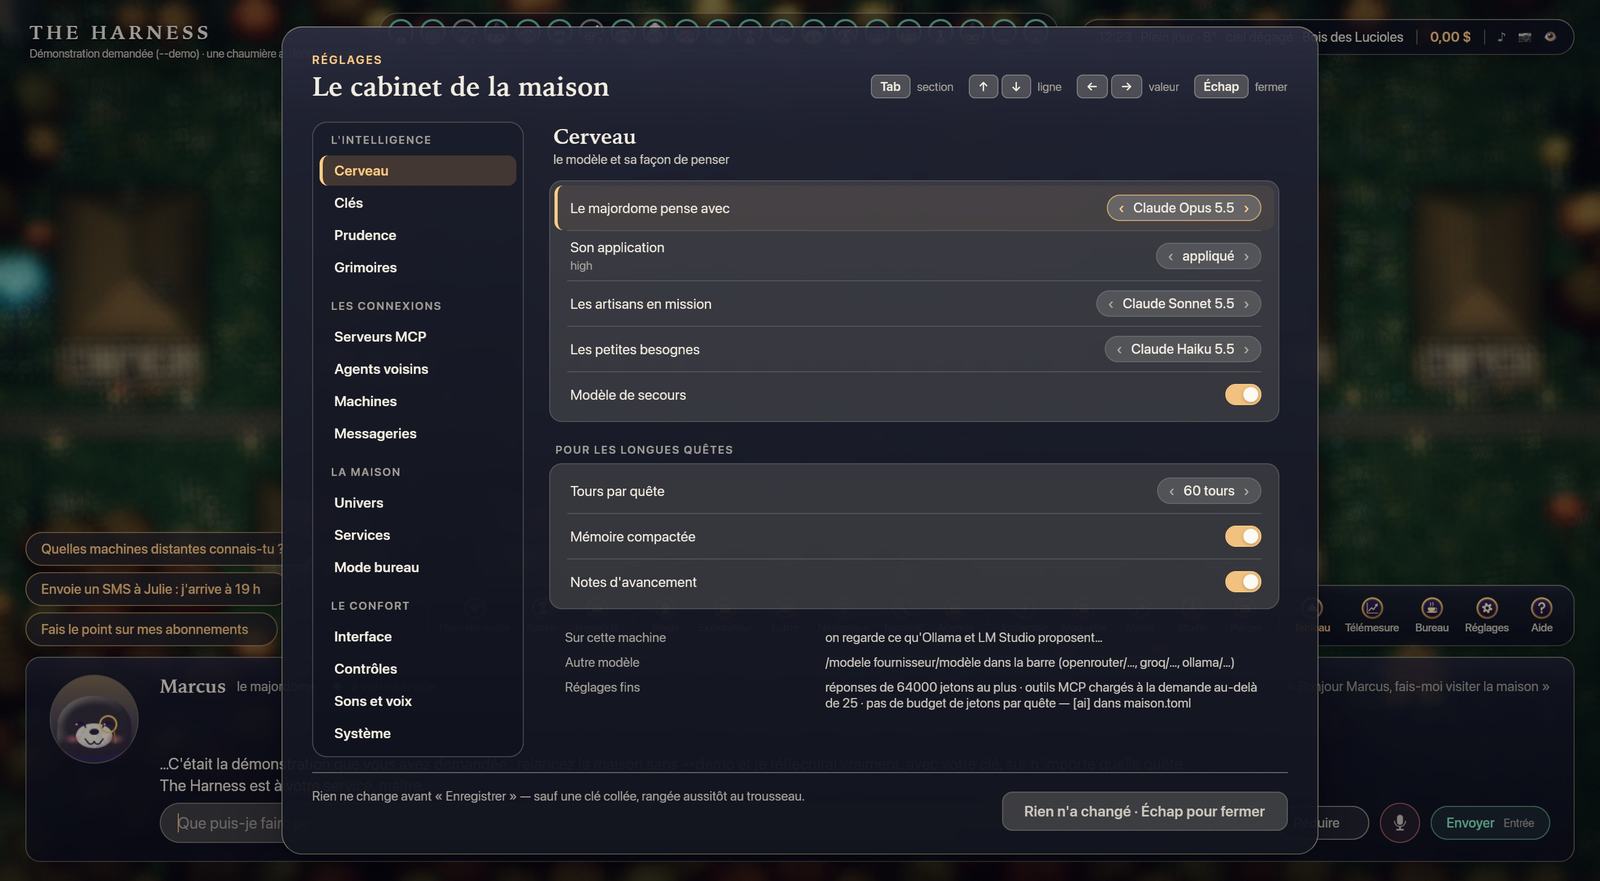Open the Télémesure panel icon
The width and height of the screenshot is (1600, 881).
[1372, 608]
